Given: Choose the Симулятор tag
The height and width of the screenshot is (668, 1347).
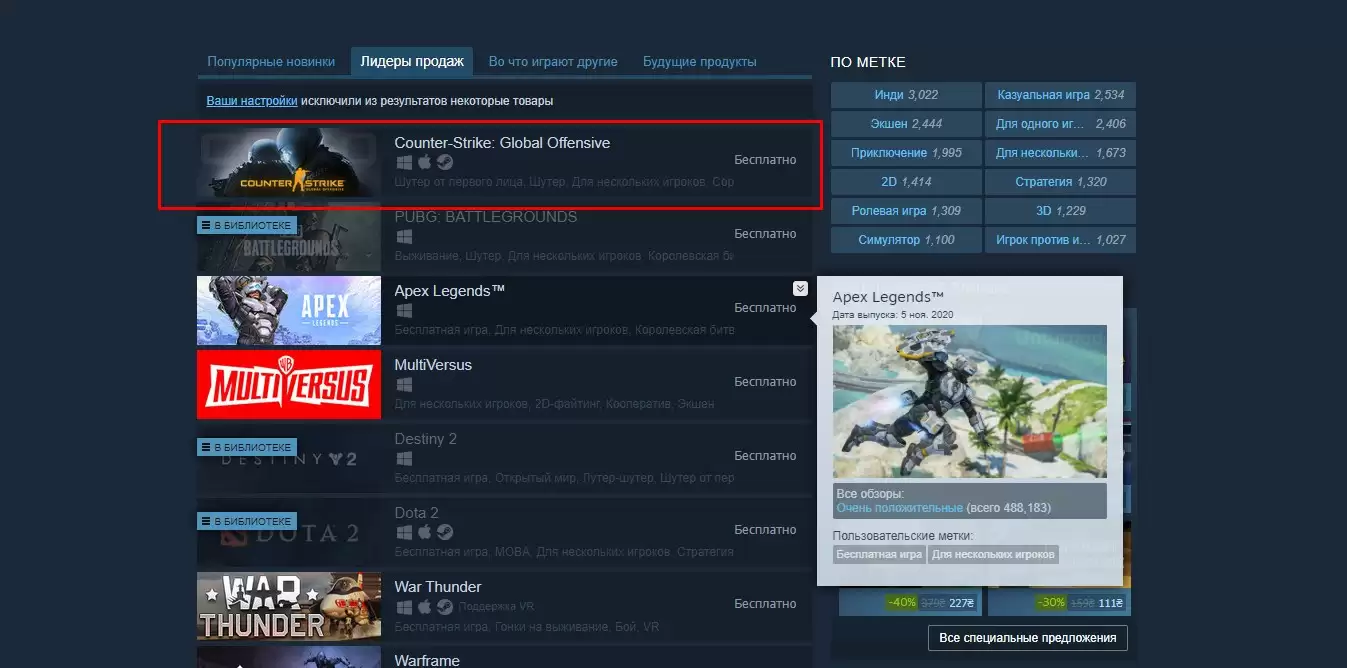Looking at the screenshot, I should tap(906, 240).
